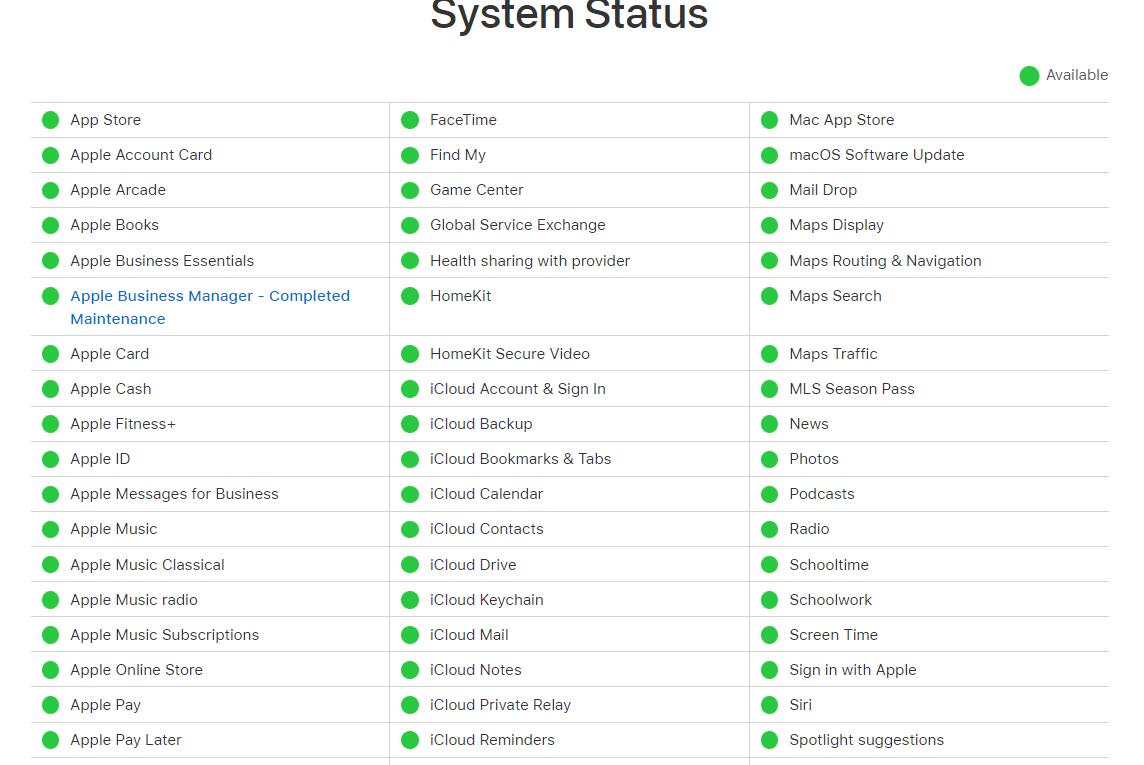Select the iCloud Private Relay entry
This screenshot has height=765, width=1144.
tap(500, 704)
